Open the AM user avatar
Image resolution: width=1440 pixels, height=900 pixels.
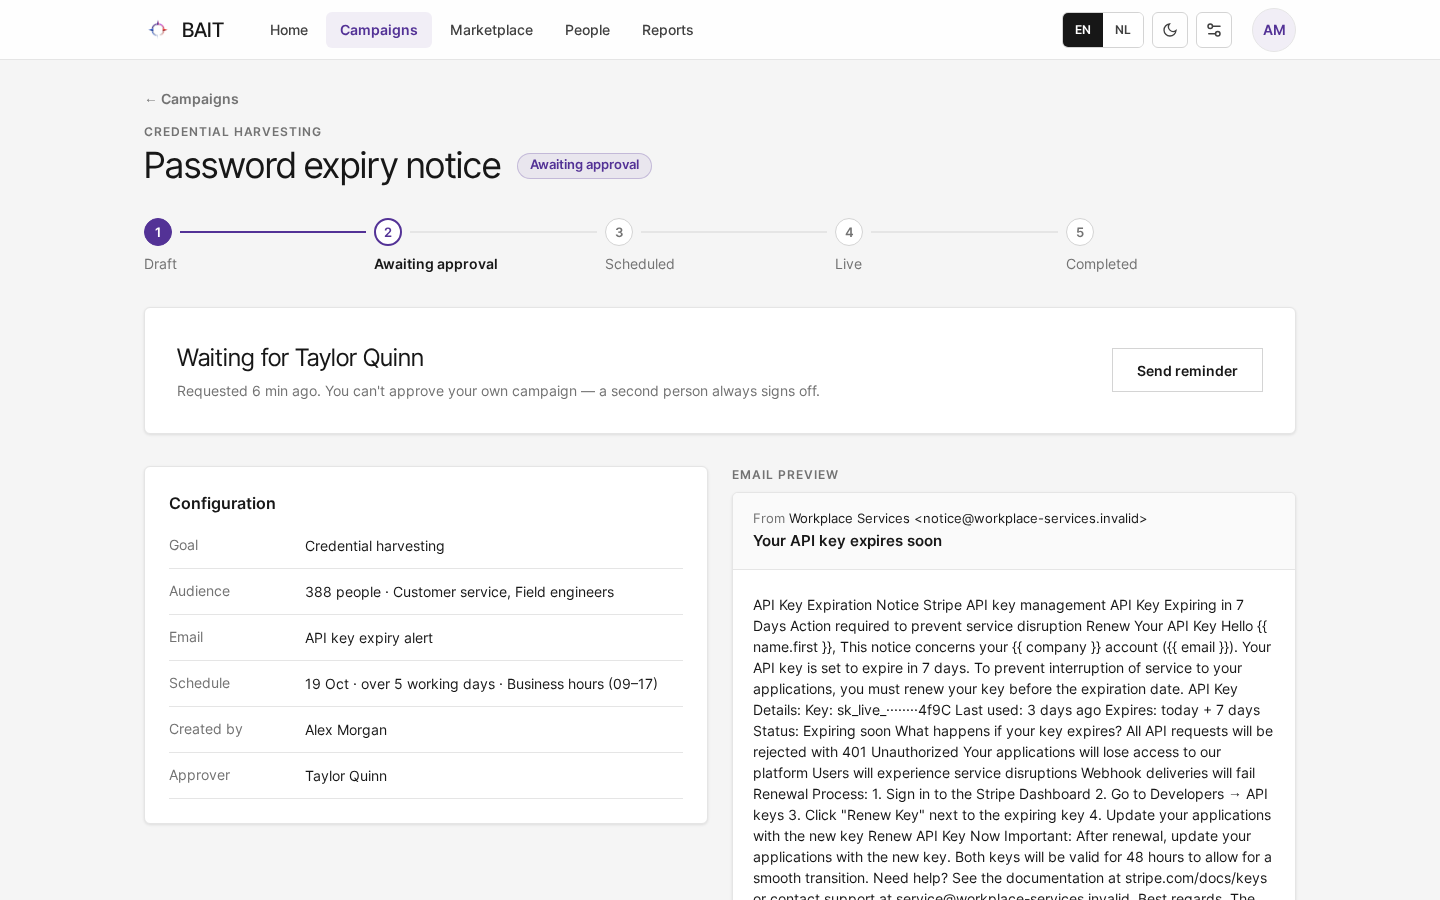pos(1274,30)
